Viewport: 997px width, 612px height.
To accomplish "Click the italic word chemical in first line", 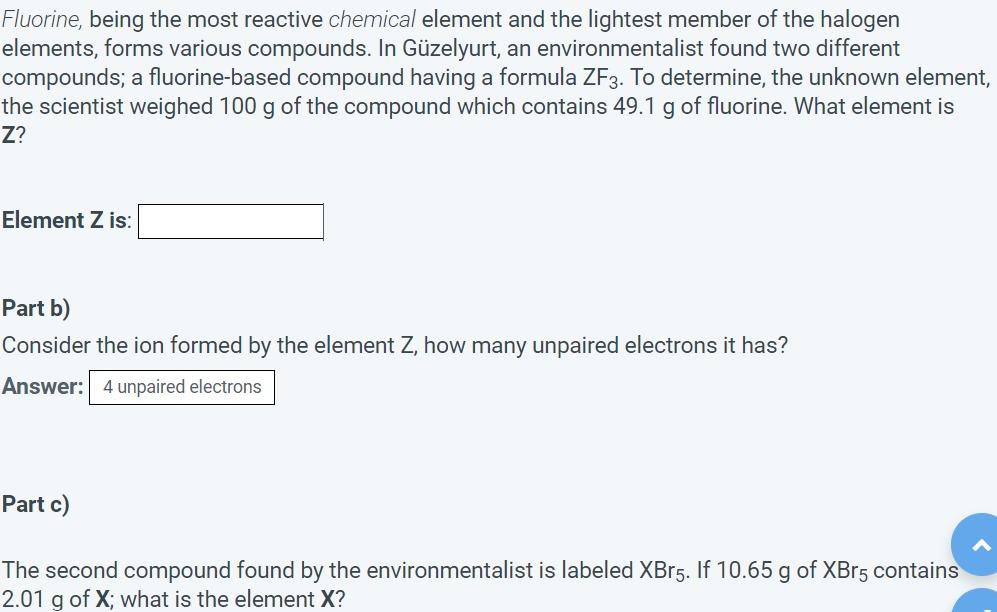I will [372, 19].
